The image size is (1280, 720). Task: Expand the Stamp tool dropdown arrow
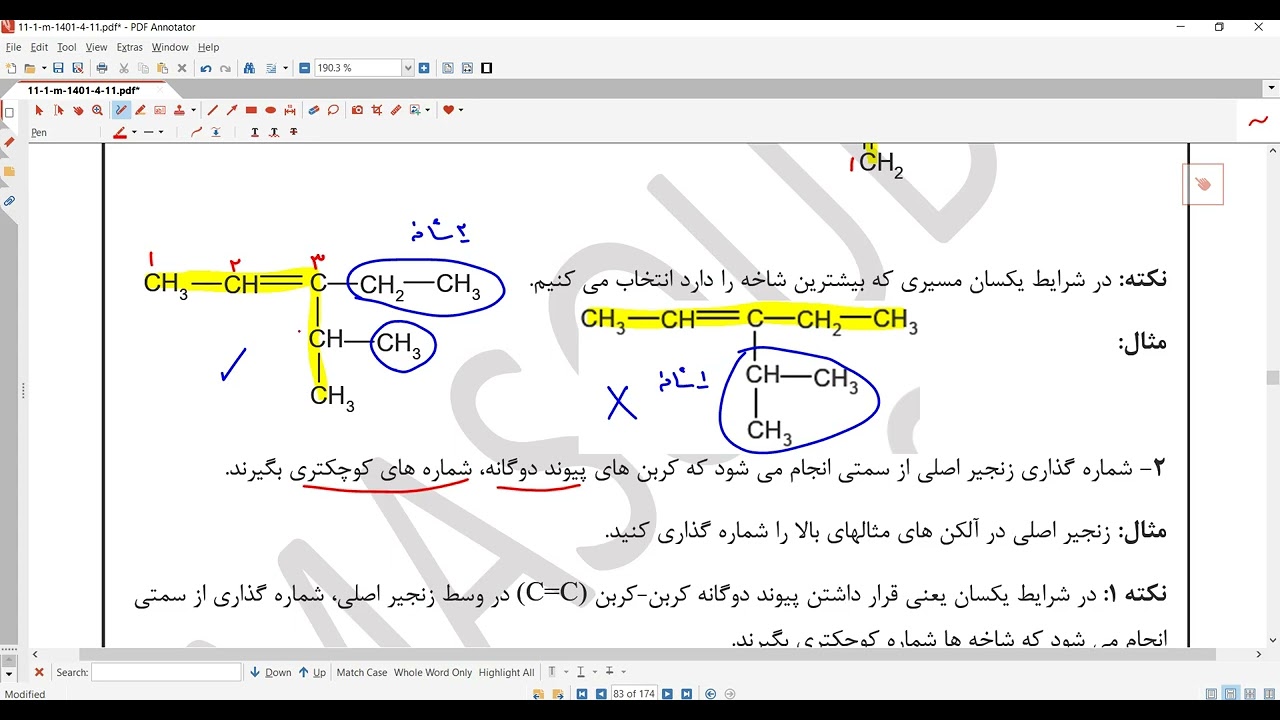(x=192, y=110)
